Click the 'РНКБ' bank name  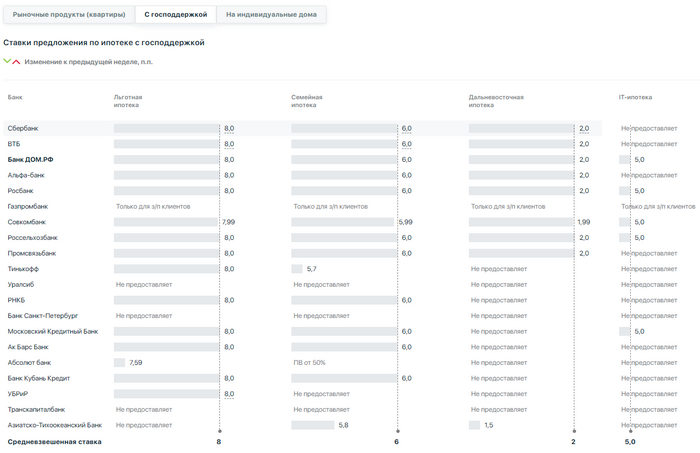click(16, 300)
